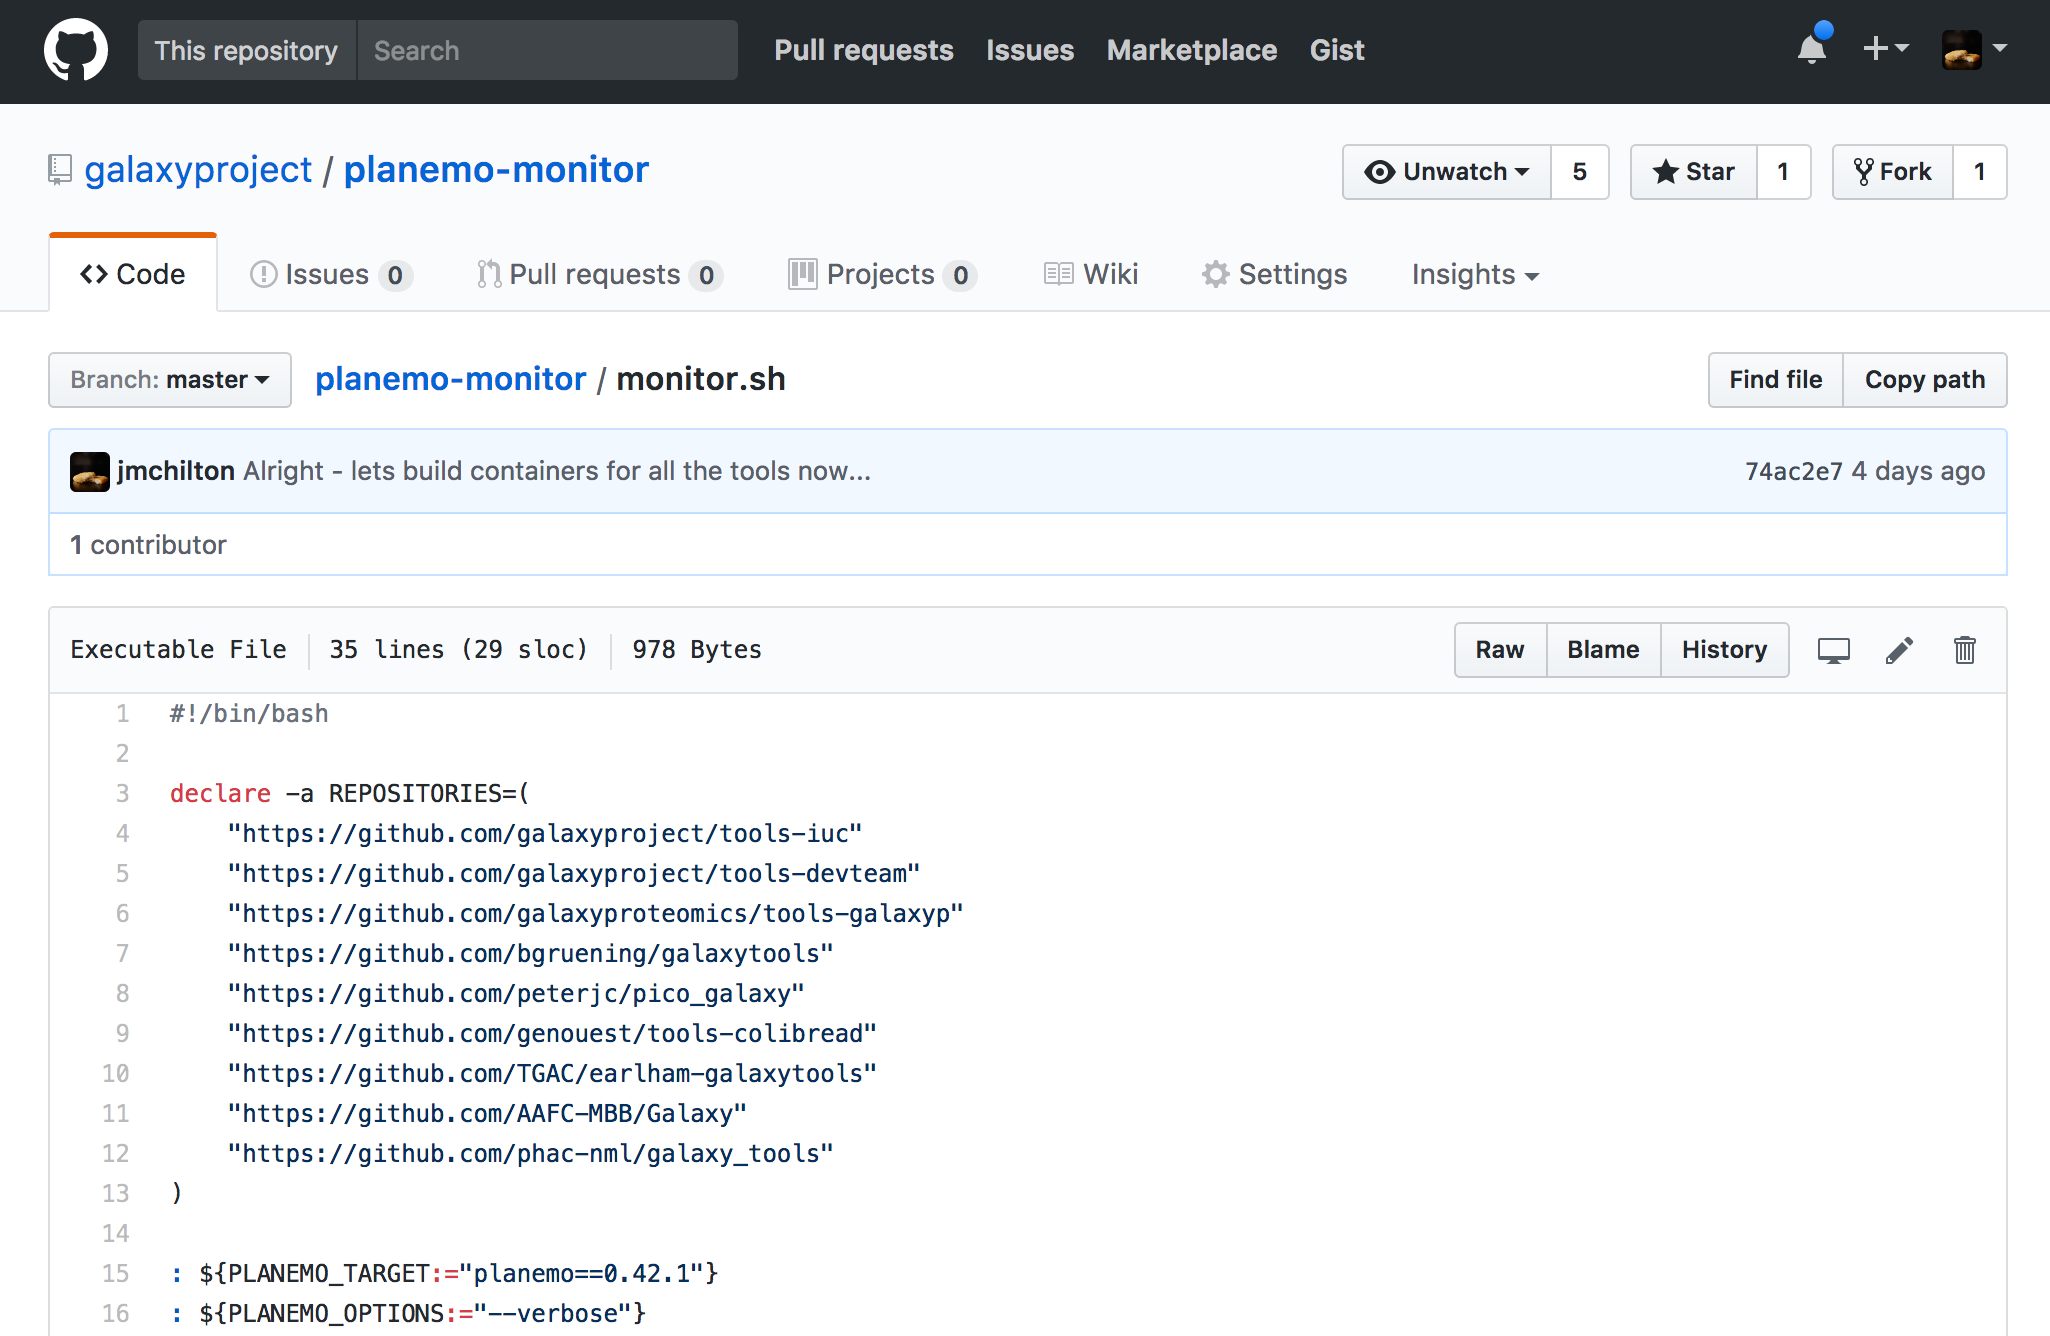Open the planemo-monitor repository title link
Screen dimensions: 2050x1336
[496, 170]
